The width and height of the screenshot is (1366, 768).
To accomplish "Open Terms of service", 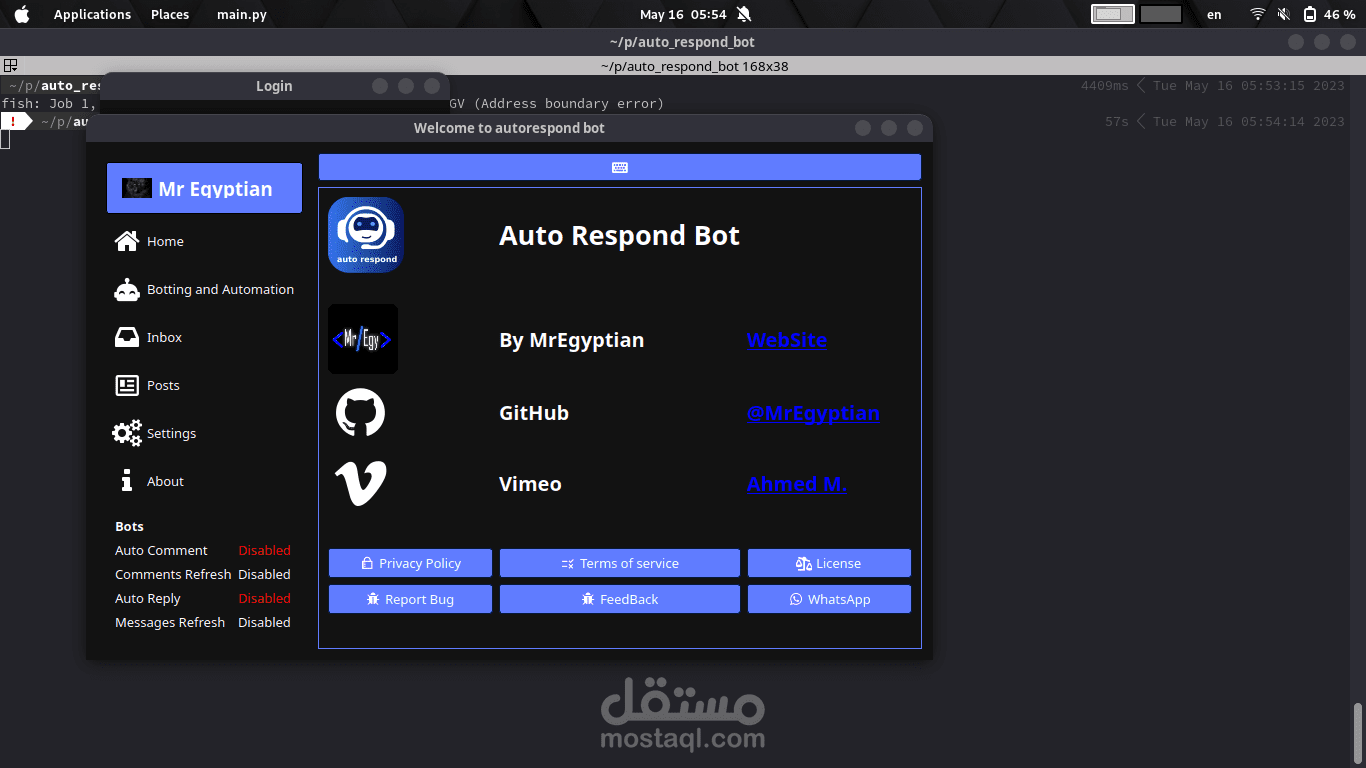I will coord(620,563).
